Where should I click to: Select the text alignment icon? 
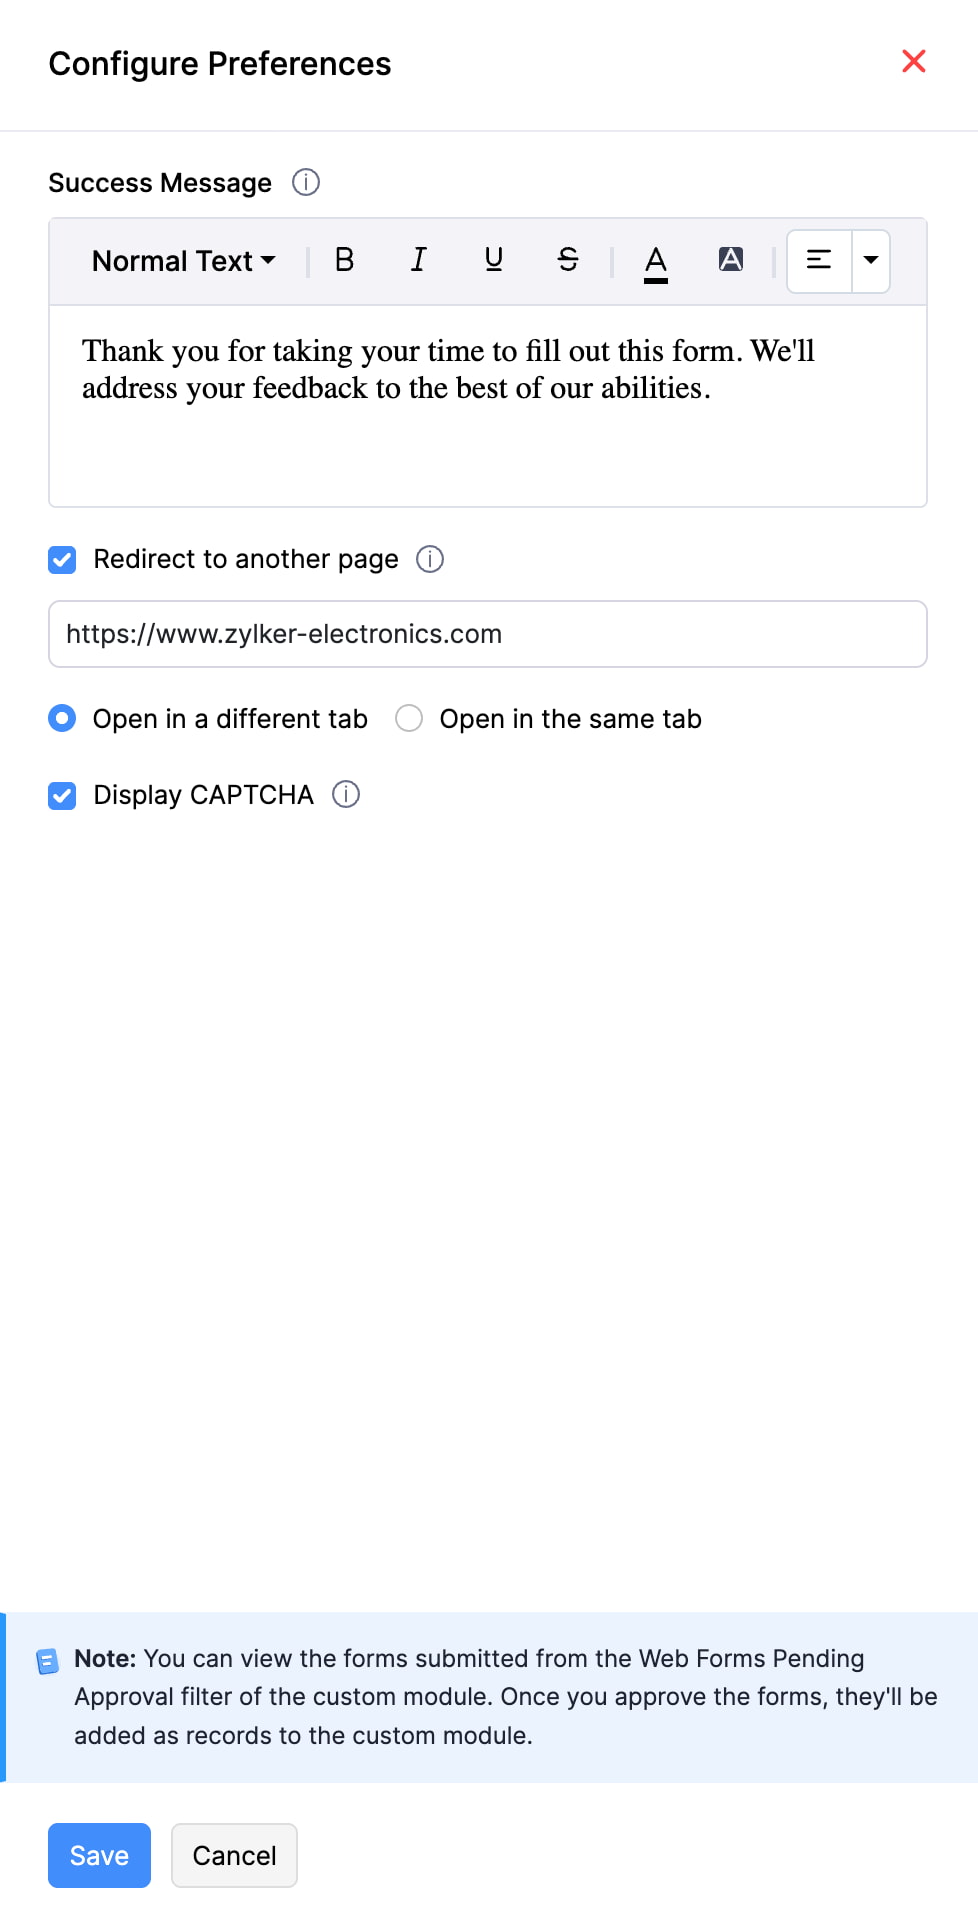[818, 260]
